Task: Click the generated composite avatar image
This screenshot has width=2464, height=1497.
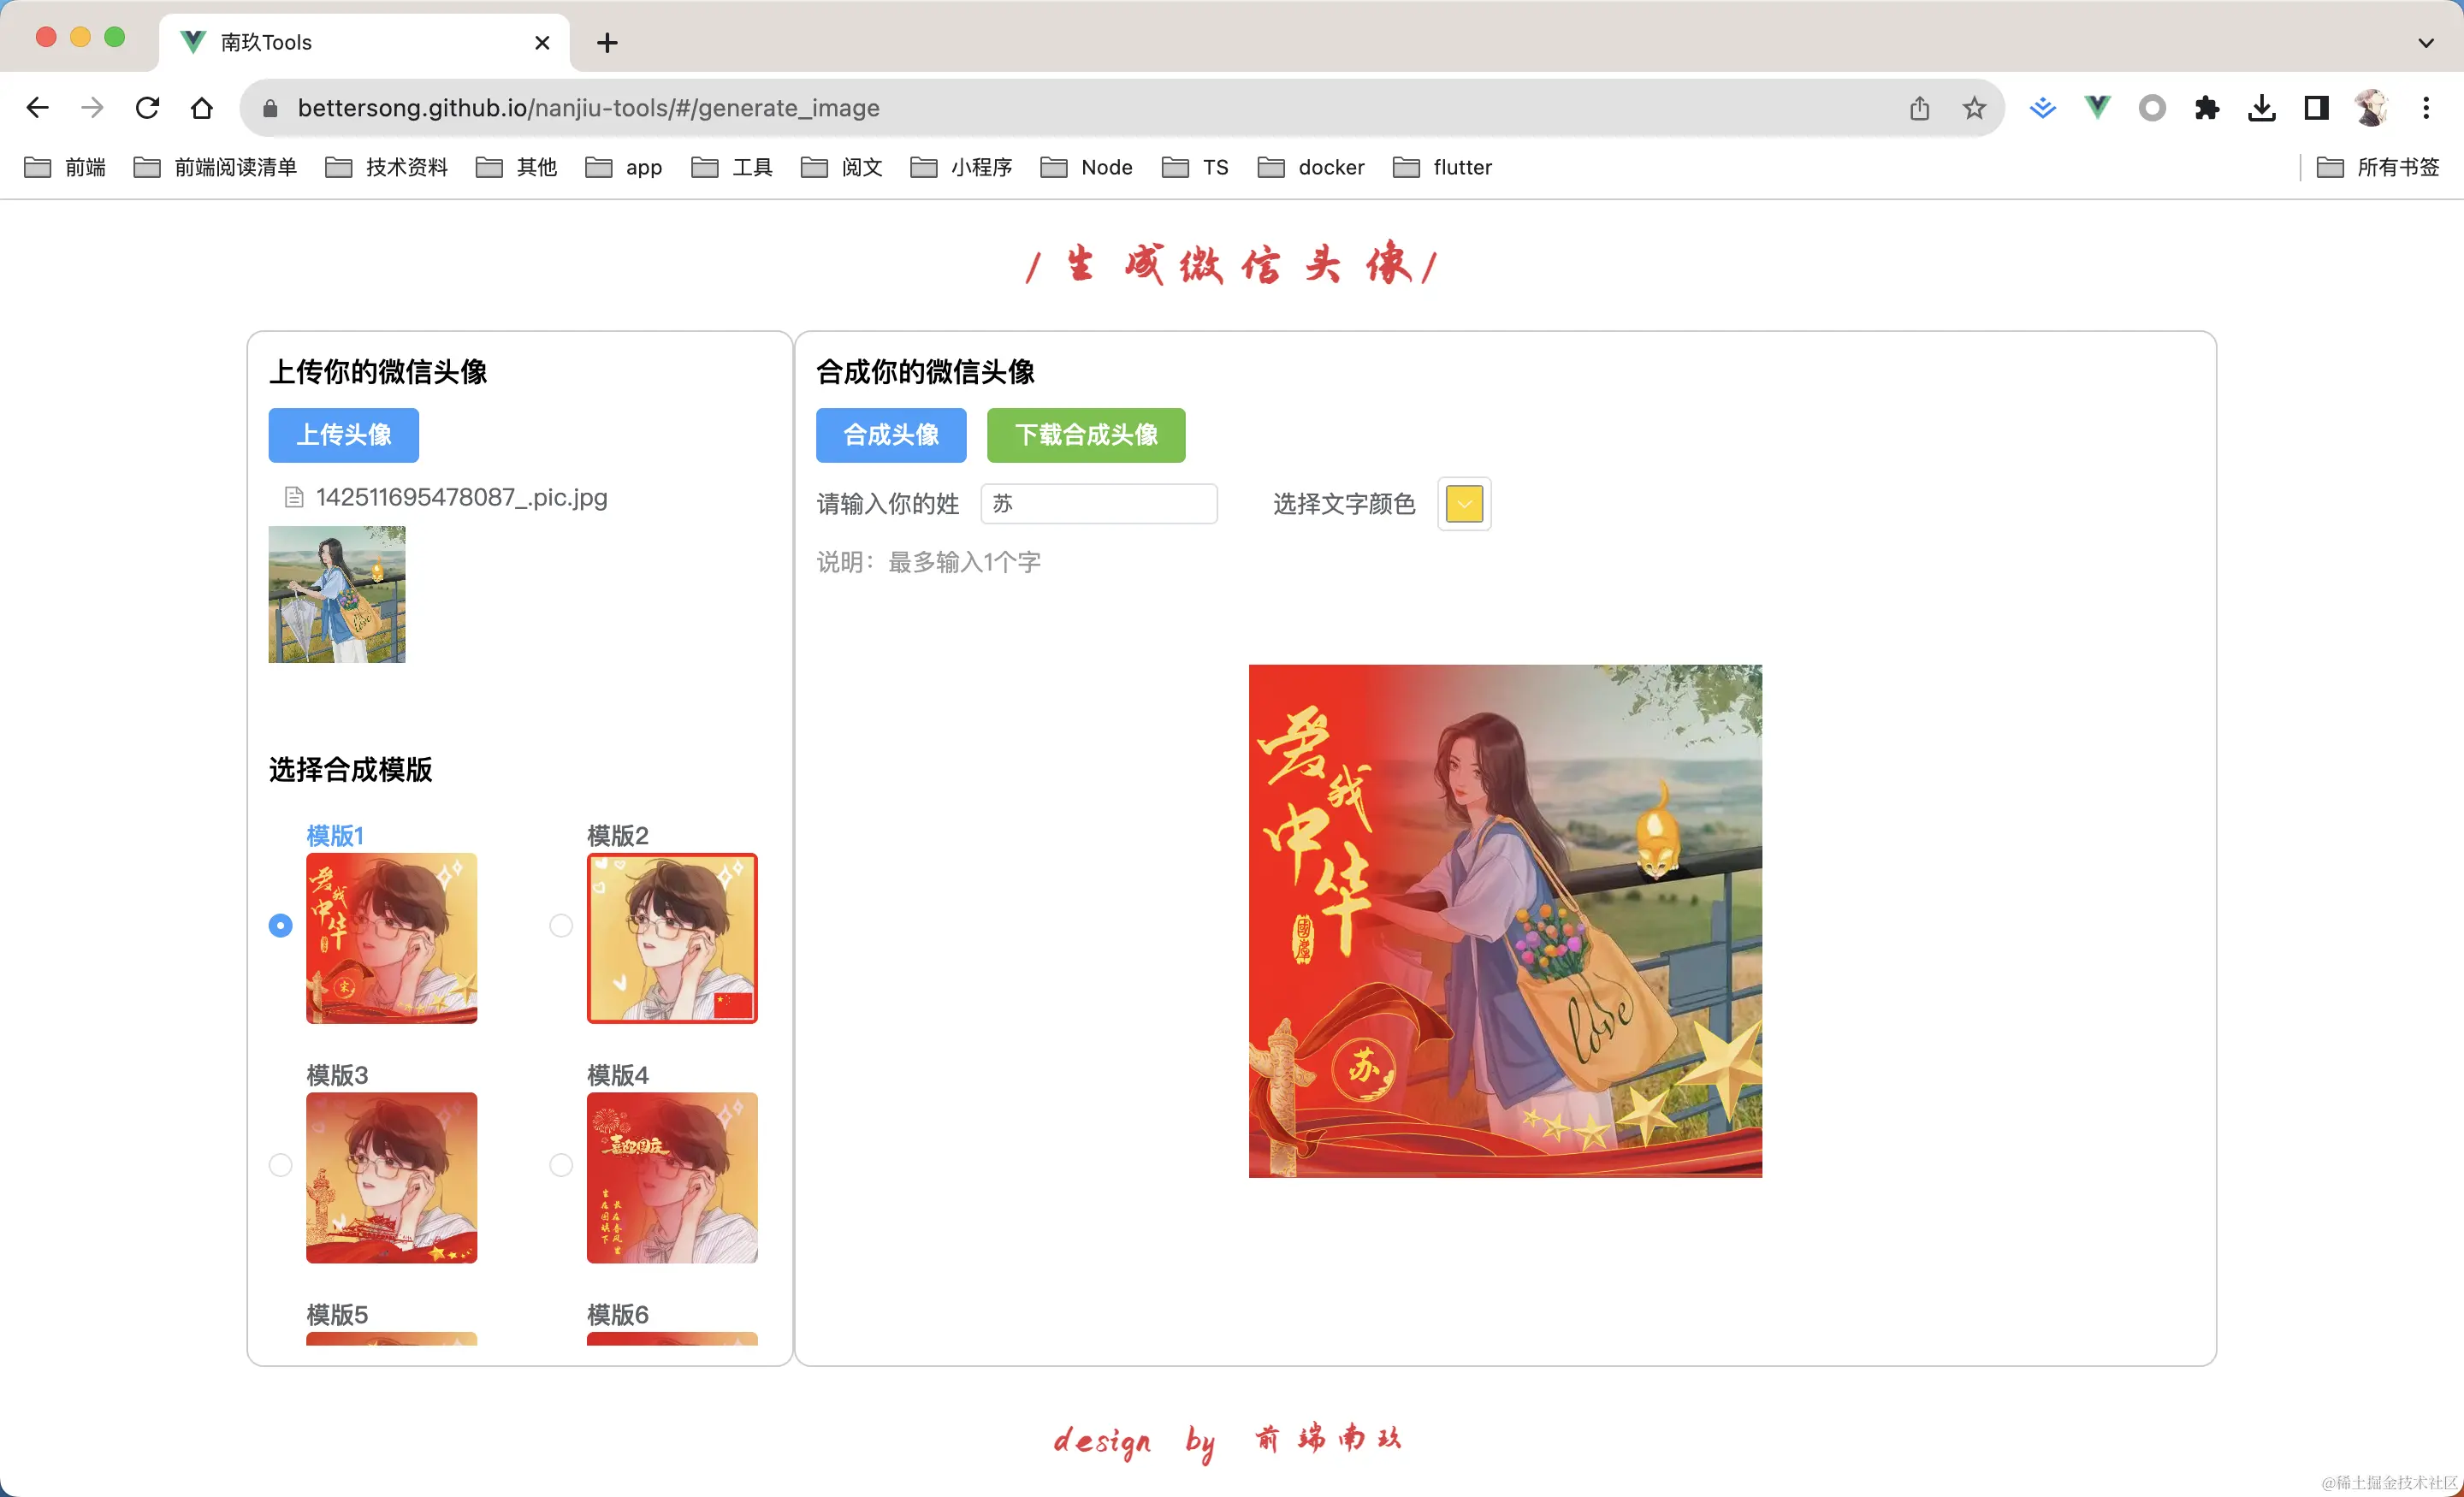Action: [x=1505, y=921]
